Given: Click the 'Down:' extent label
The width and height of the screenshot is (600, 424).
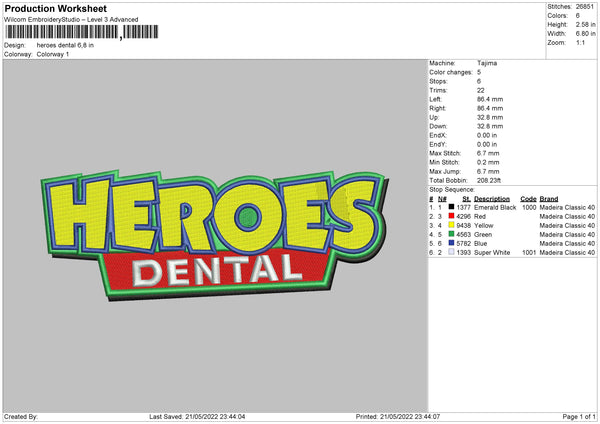Looking at the screenshot, I should (438, 126).
